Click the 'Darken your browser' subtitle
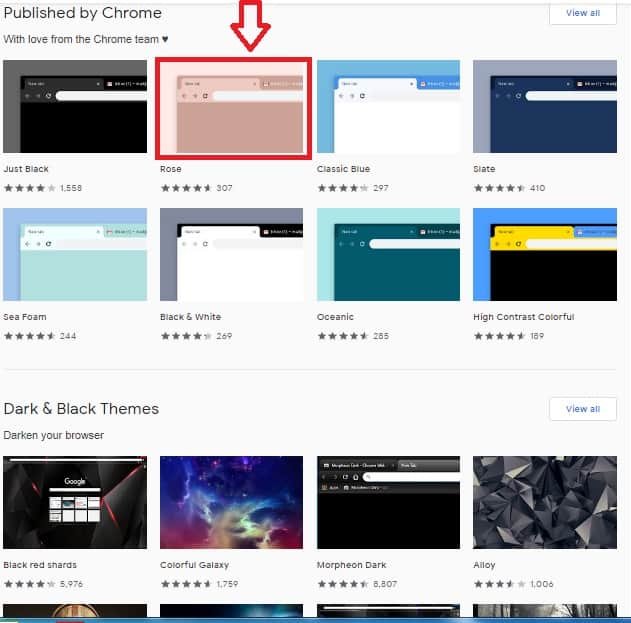The image size is (631, 623). click(54, 435)
